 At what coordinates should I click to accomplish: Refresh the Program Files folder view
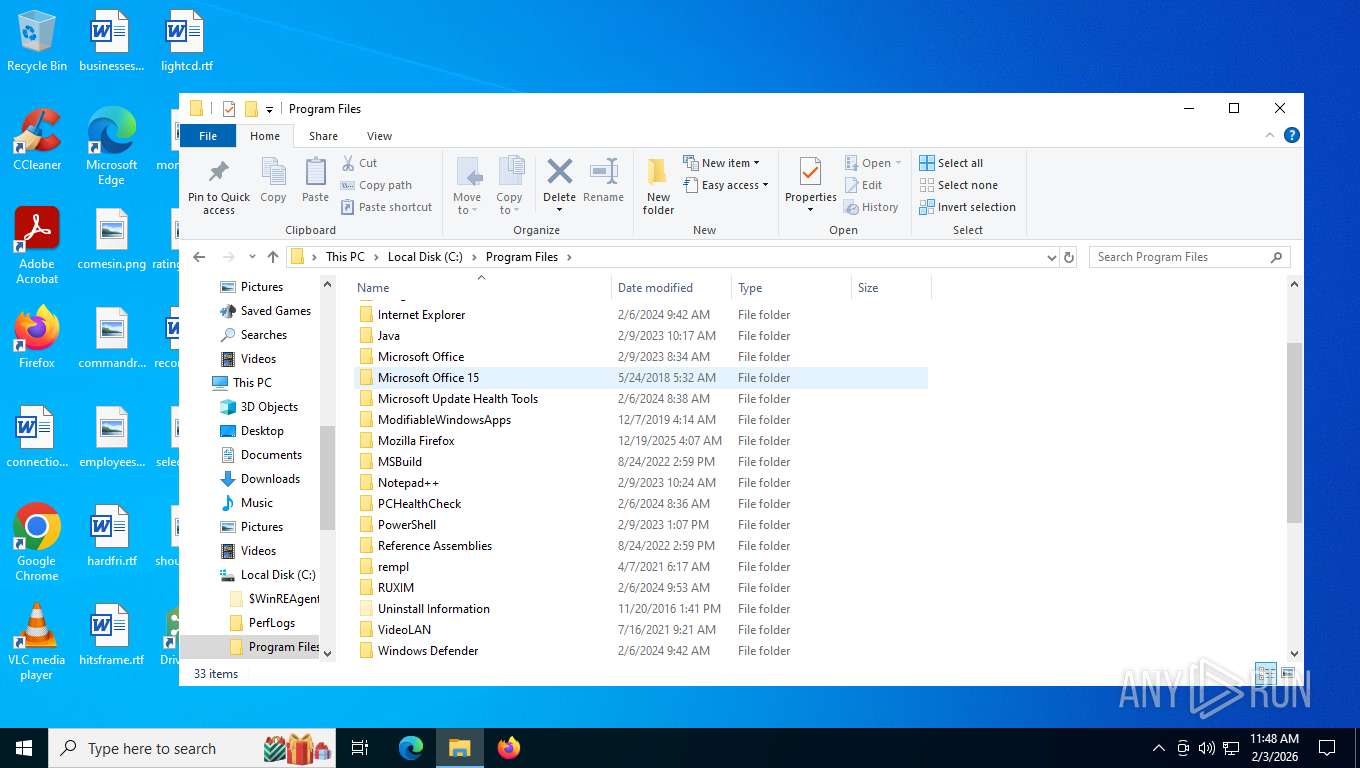[1069, 257]
